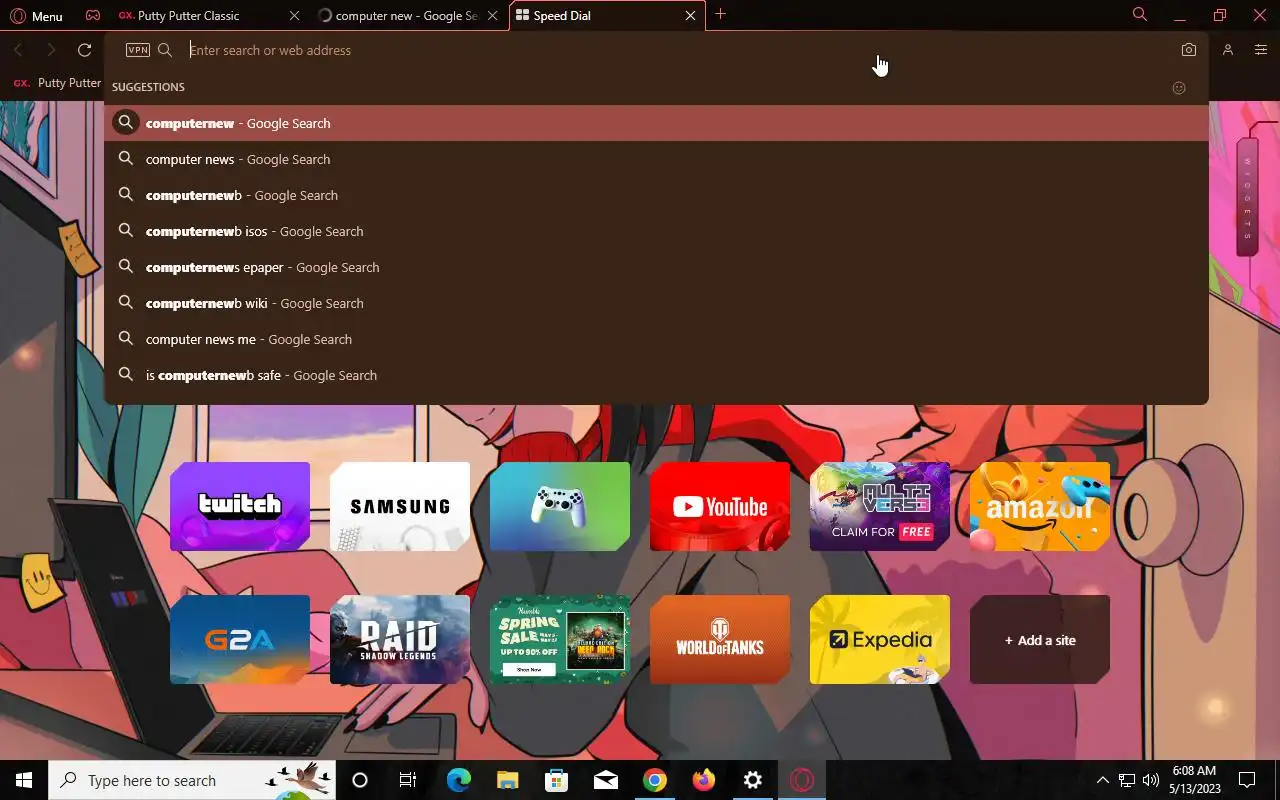Open the volume speaker icon in tray

pos(1150,780)
